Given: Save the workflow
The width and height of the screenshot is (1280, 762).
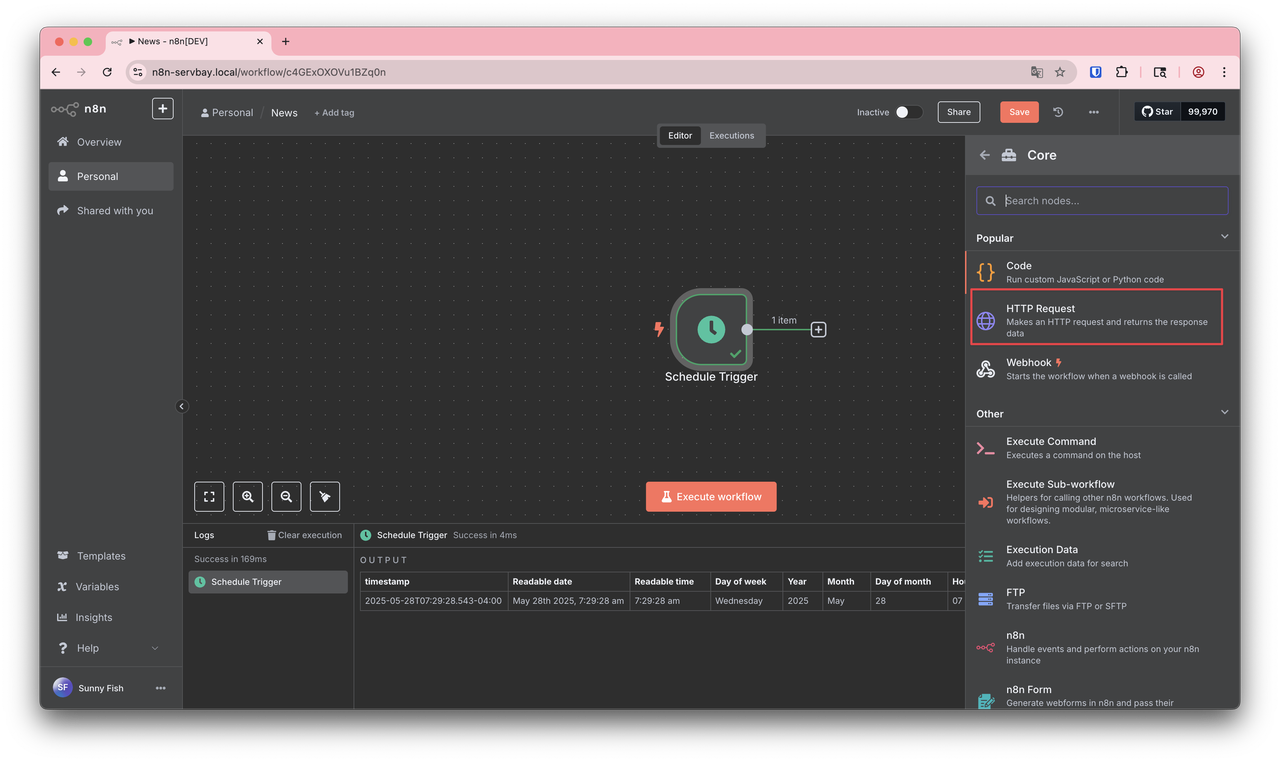Looking at the screenshot, I should pyautogui.click(x=1019, y=112).
